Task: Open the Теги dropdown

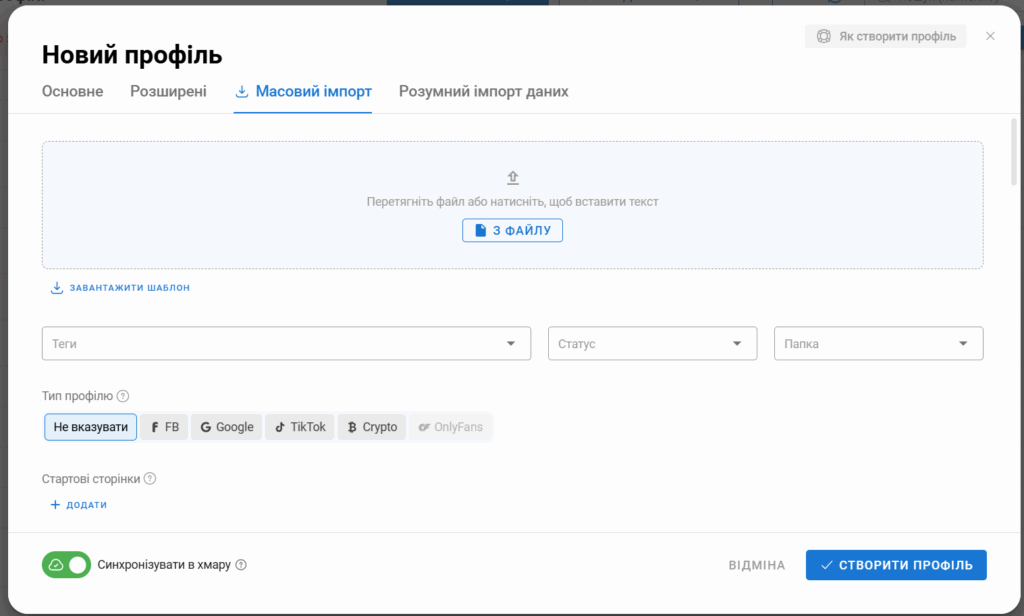Action: (x=286, y=344)
